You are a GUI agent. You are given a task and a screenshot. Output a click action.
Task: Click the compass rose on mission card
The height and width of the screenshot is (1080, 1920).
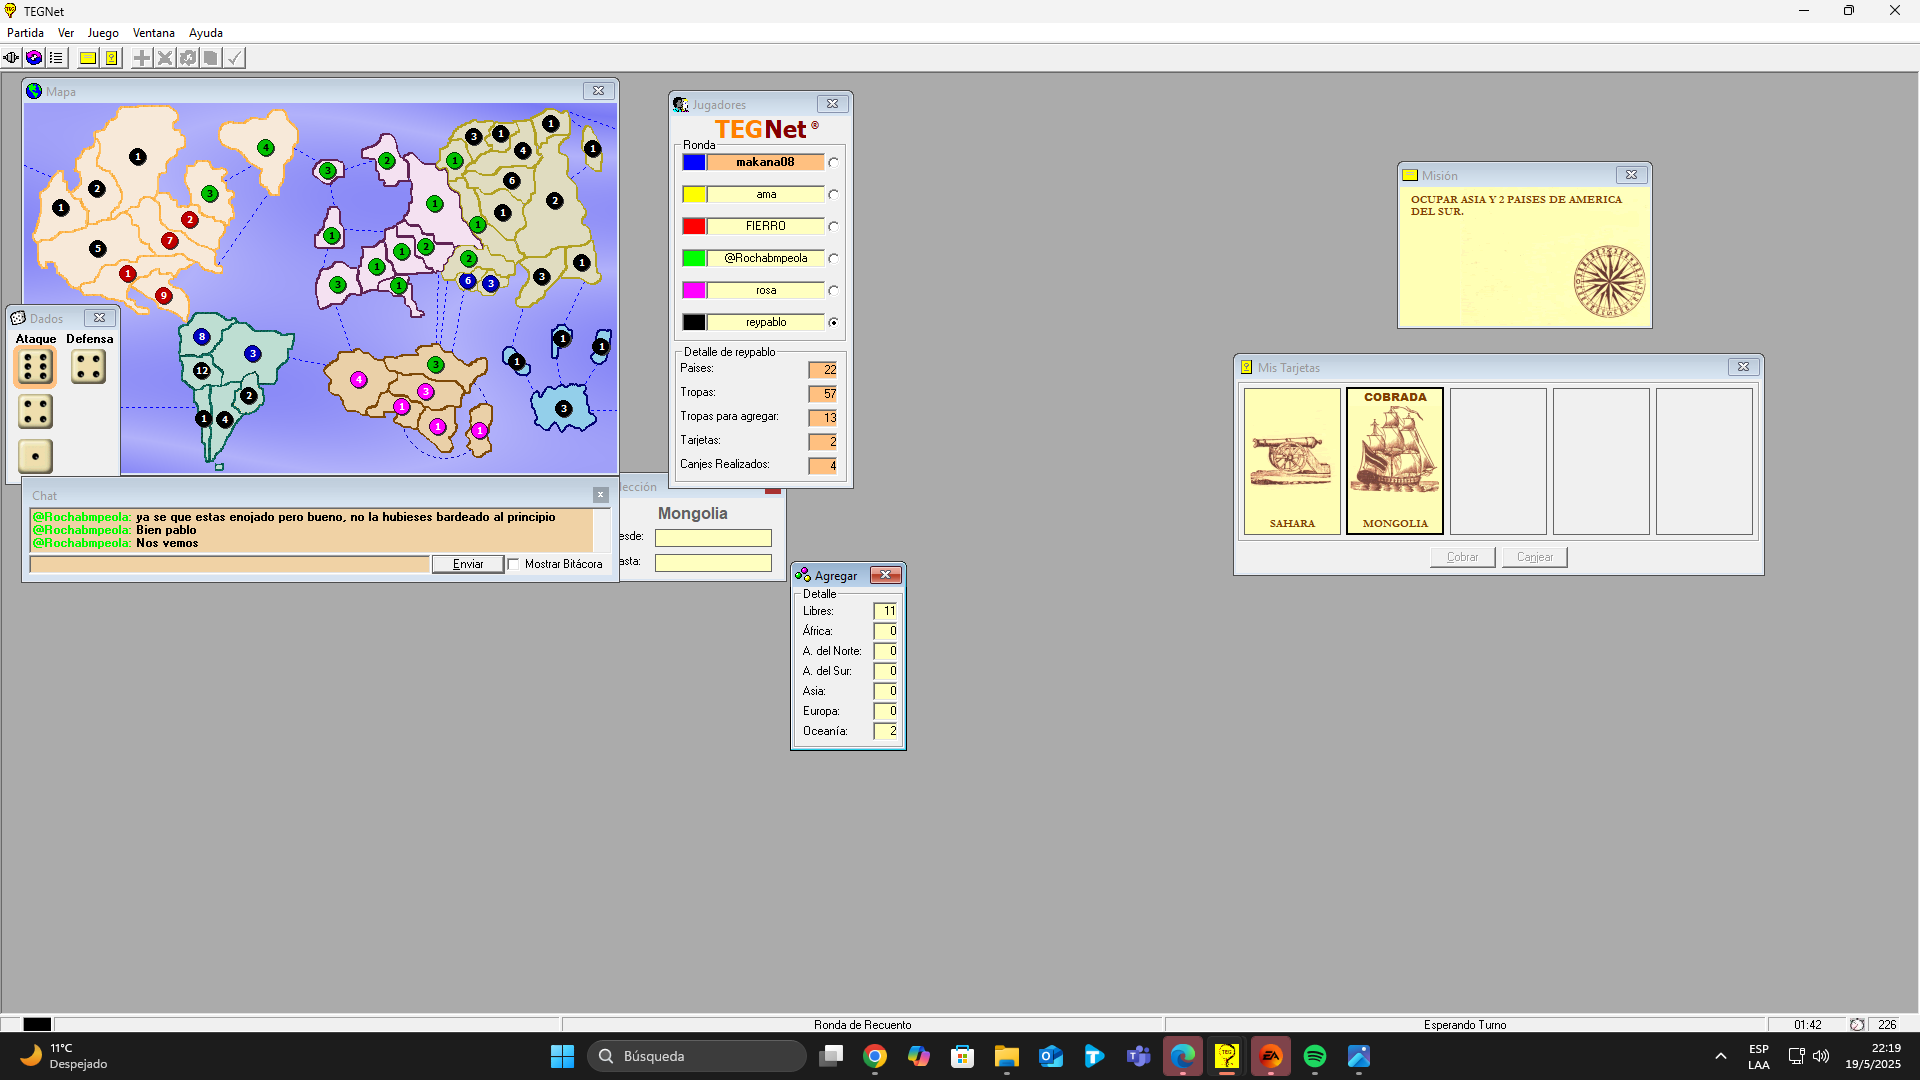(x=1609, y=282)
